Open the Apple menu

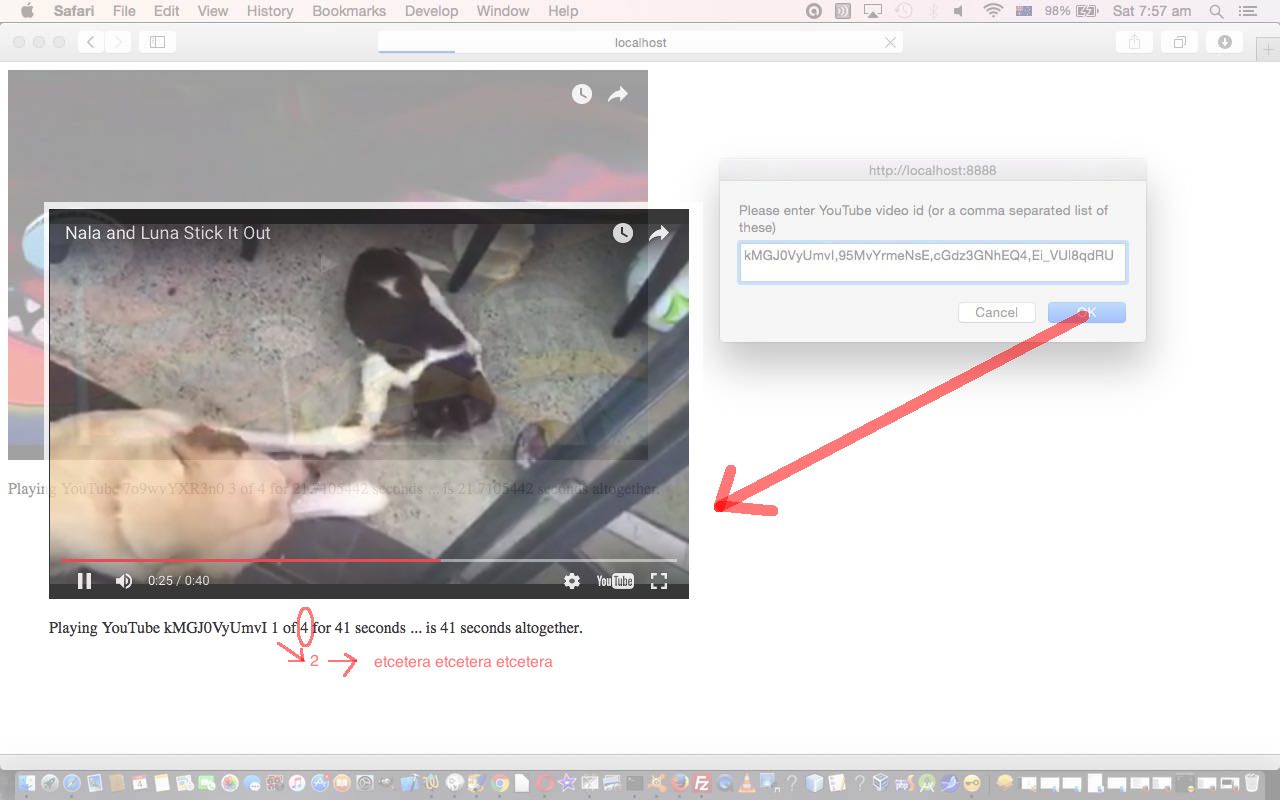coord(27,11)
